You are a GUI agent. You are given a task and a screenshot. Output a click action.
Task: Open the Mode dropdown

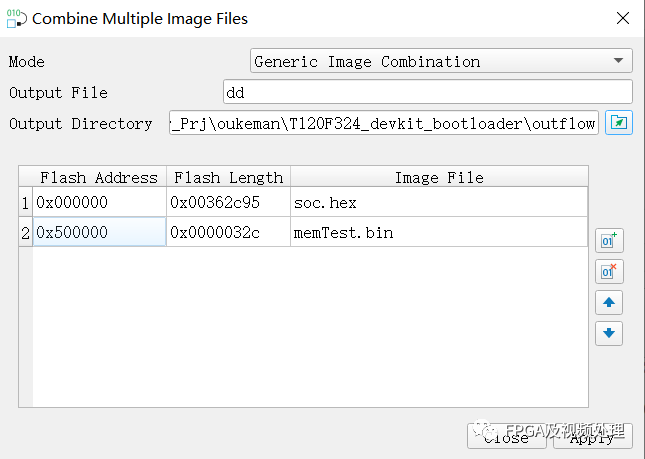pos(440,61)
